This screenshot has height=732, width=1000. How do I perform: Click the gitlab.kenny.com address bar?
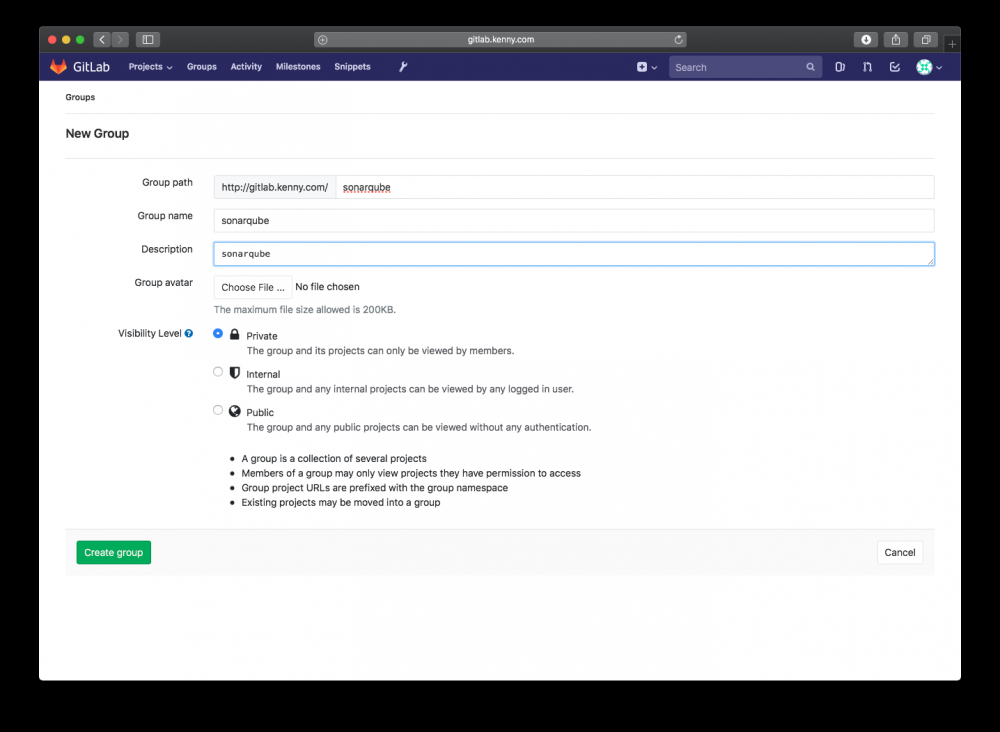coord(500,40)
